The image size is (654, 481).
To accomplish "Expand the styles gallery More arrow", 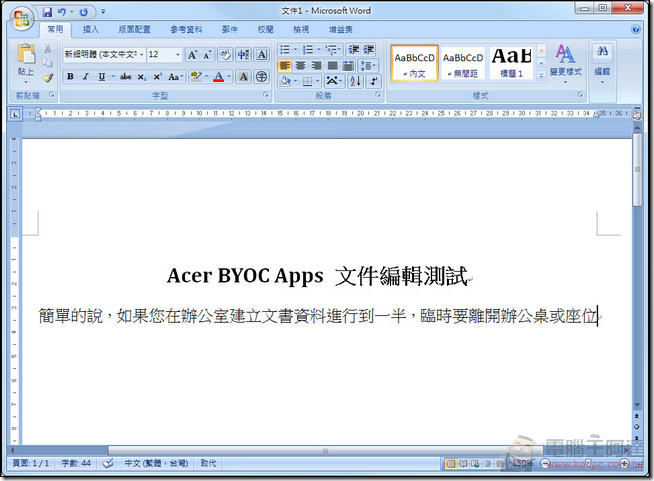I will pyautogui.click(x=541, y=76).
